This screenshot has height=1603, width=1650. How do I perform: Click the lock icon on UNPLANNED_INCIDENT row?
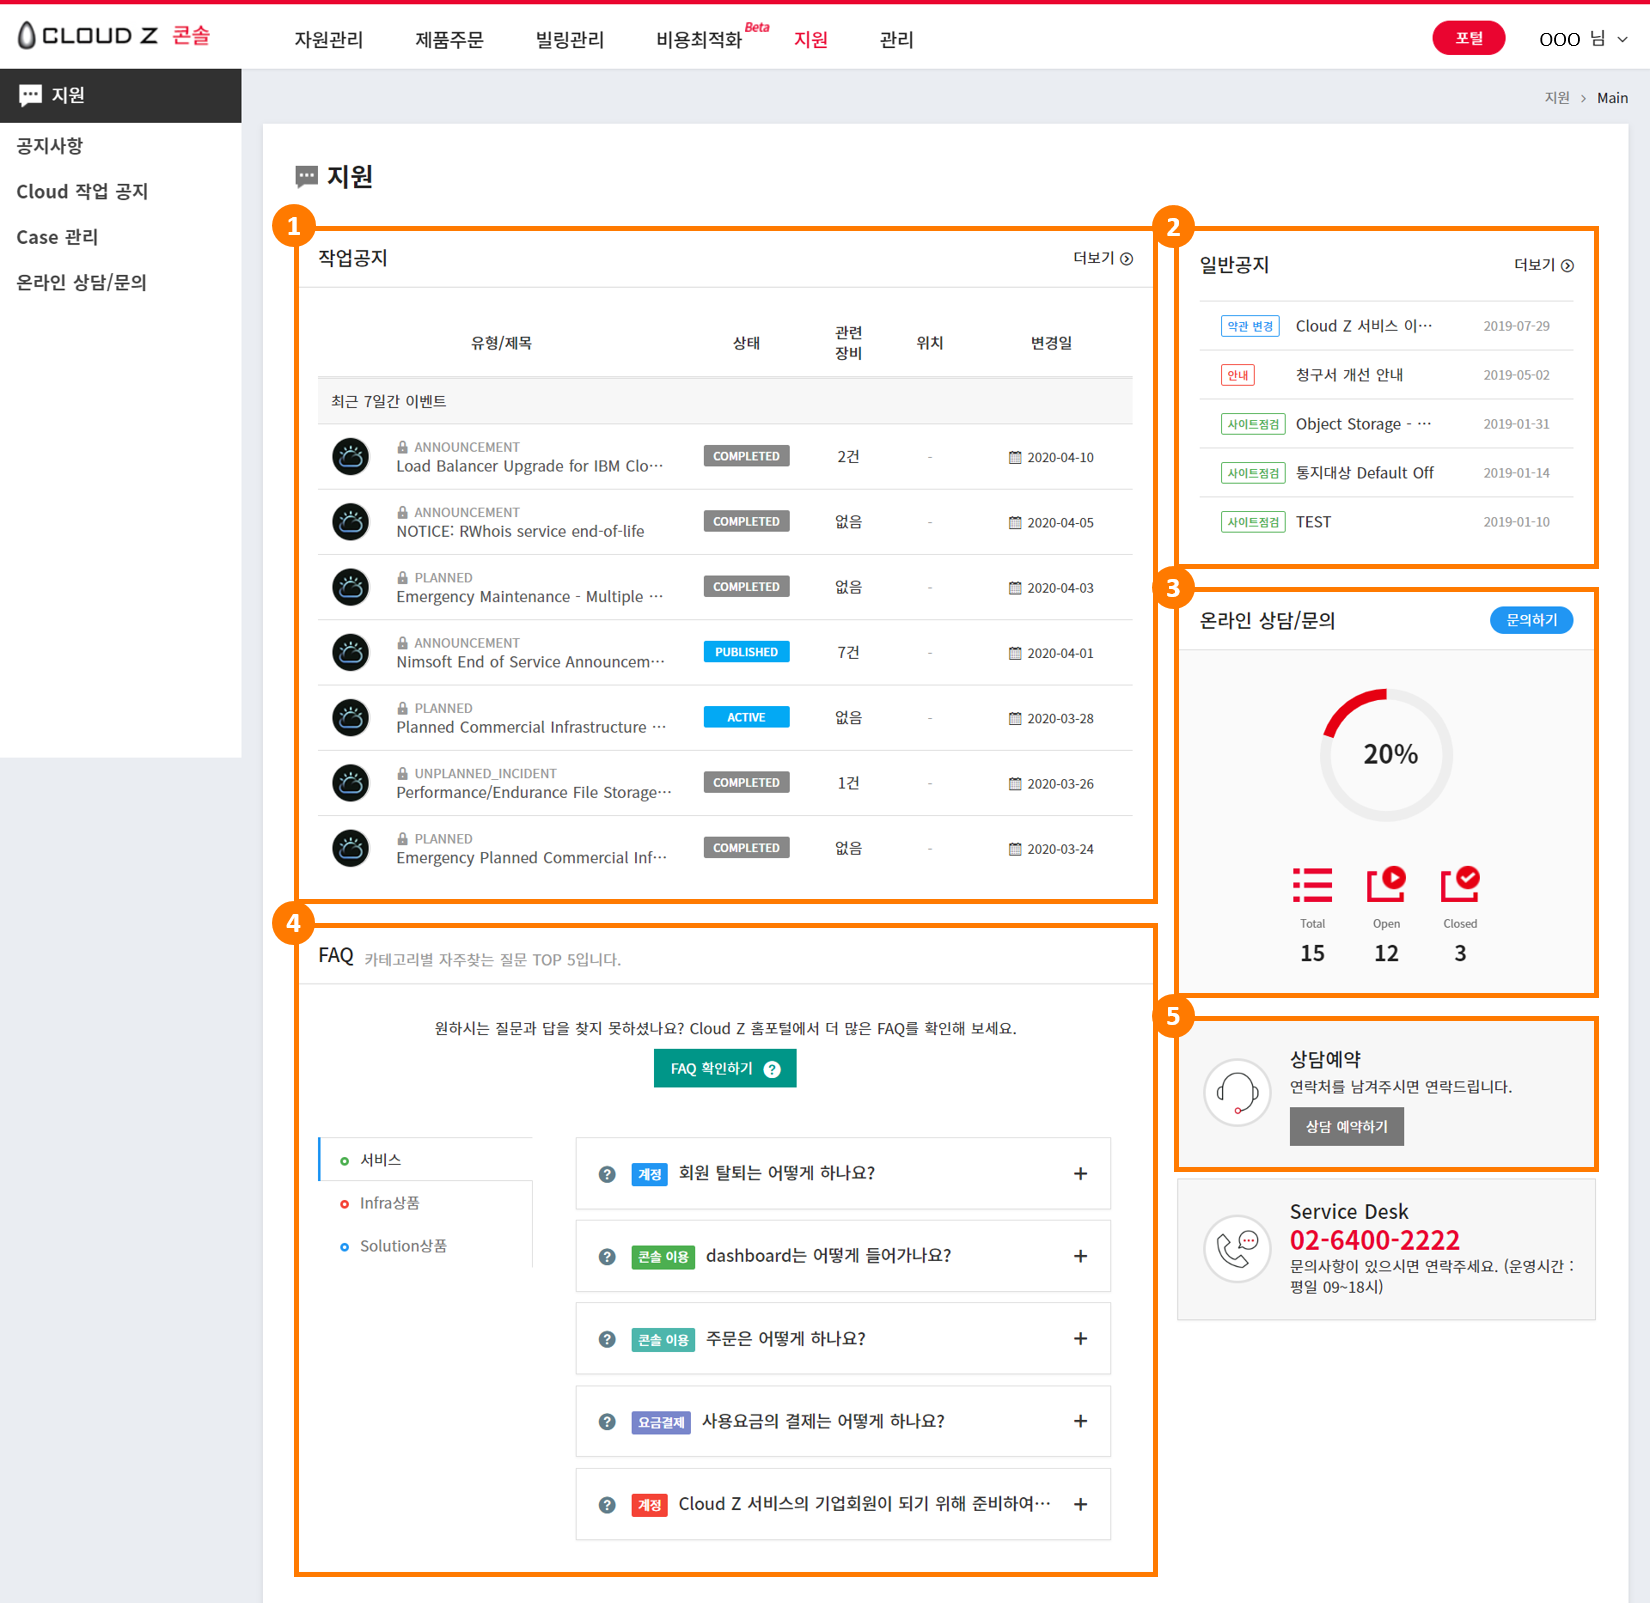pyautogui.click(x=402, y=773)
